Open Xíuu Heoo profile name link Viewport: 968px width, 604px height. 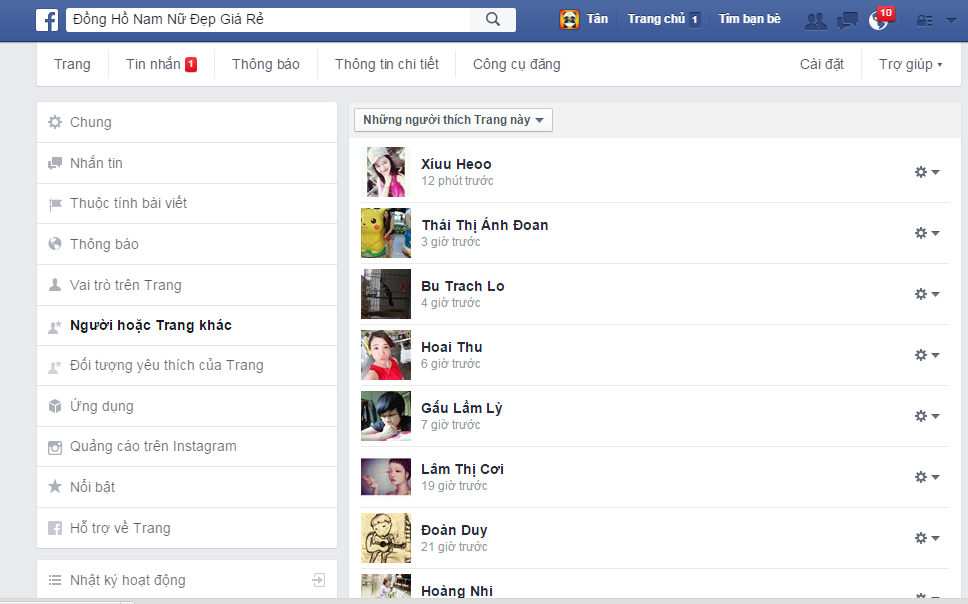coord(456,164)
